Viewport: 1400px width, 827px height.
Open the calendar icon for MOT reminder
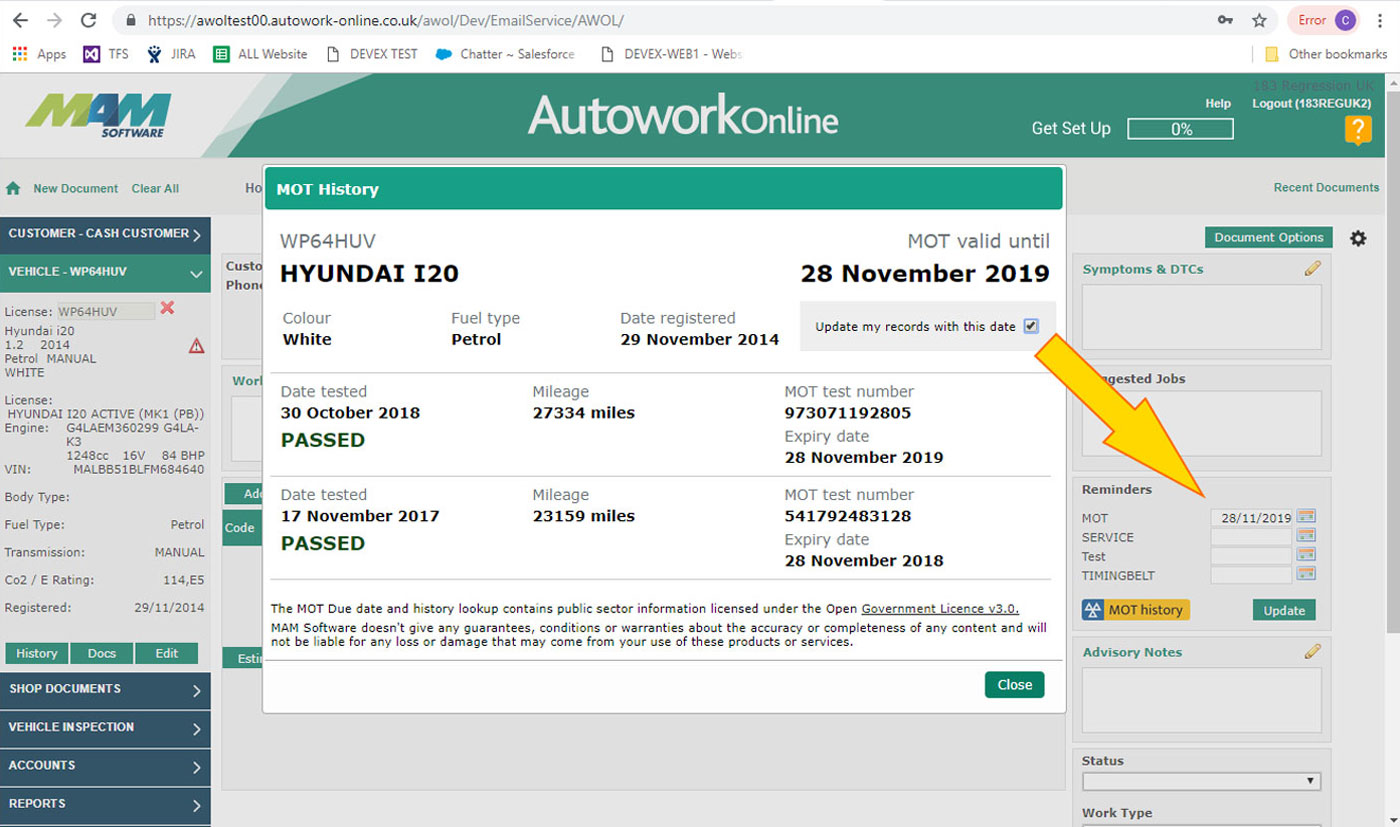pyautogui.click(x=1306, y=517)
